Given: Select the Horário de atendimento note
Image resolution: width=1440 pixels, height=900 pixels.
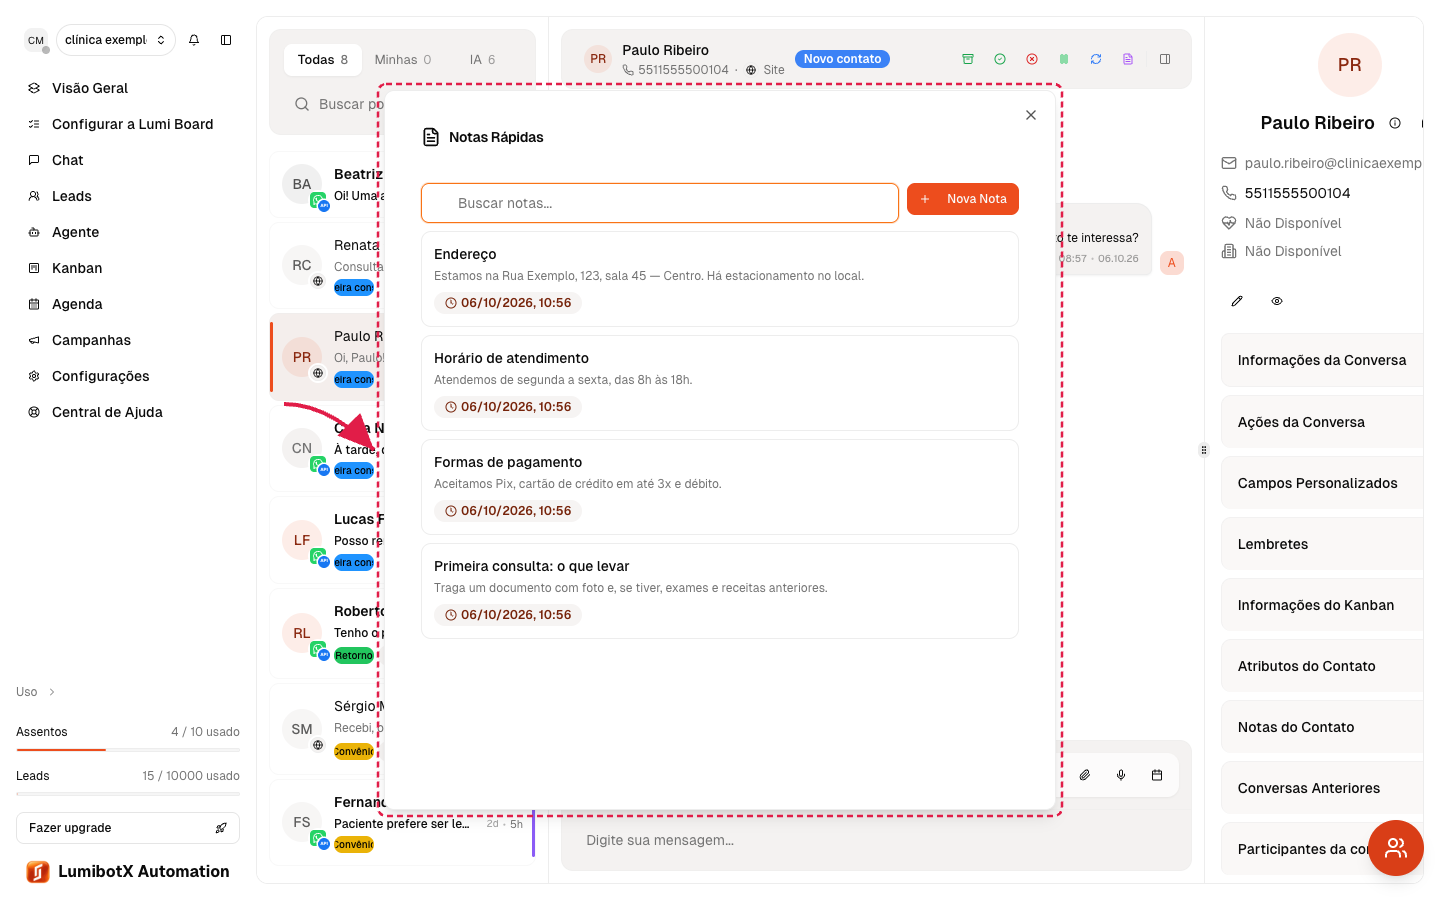Looking at the screenshot, I should [720, 383].
